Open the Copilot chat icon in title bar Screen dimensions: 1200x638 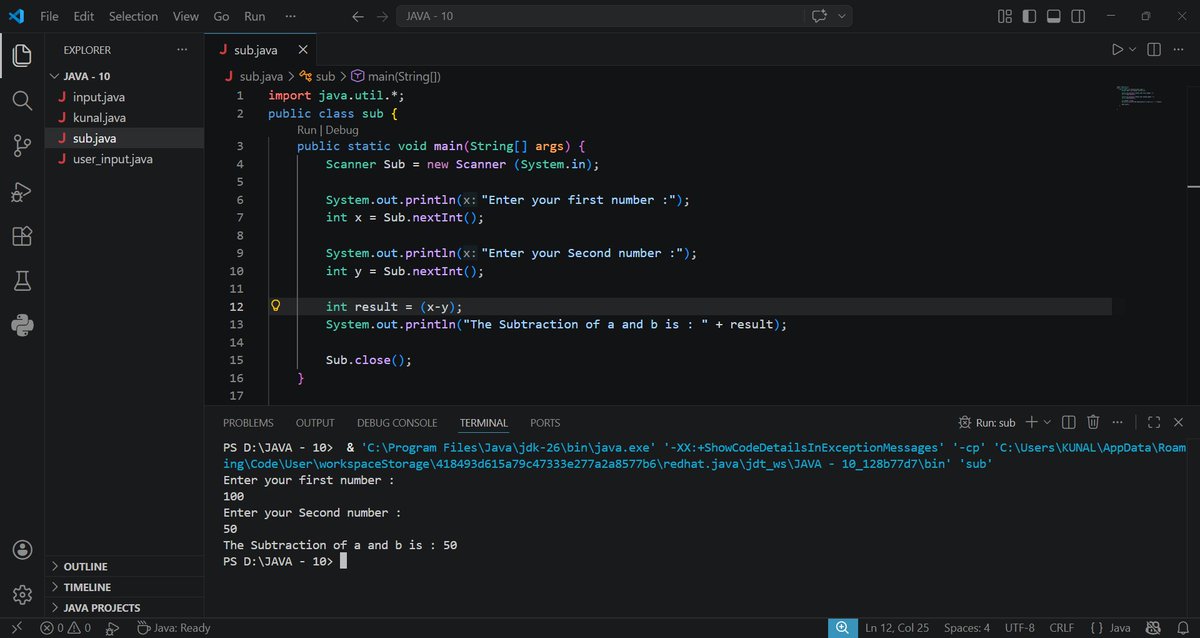click(x=821, y=16)
